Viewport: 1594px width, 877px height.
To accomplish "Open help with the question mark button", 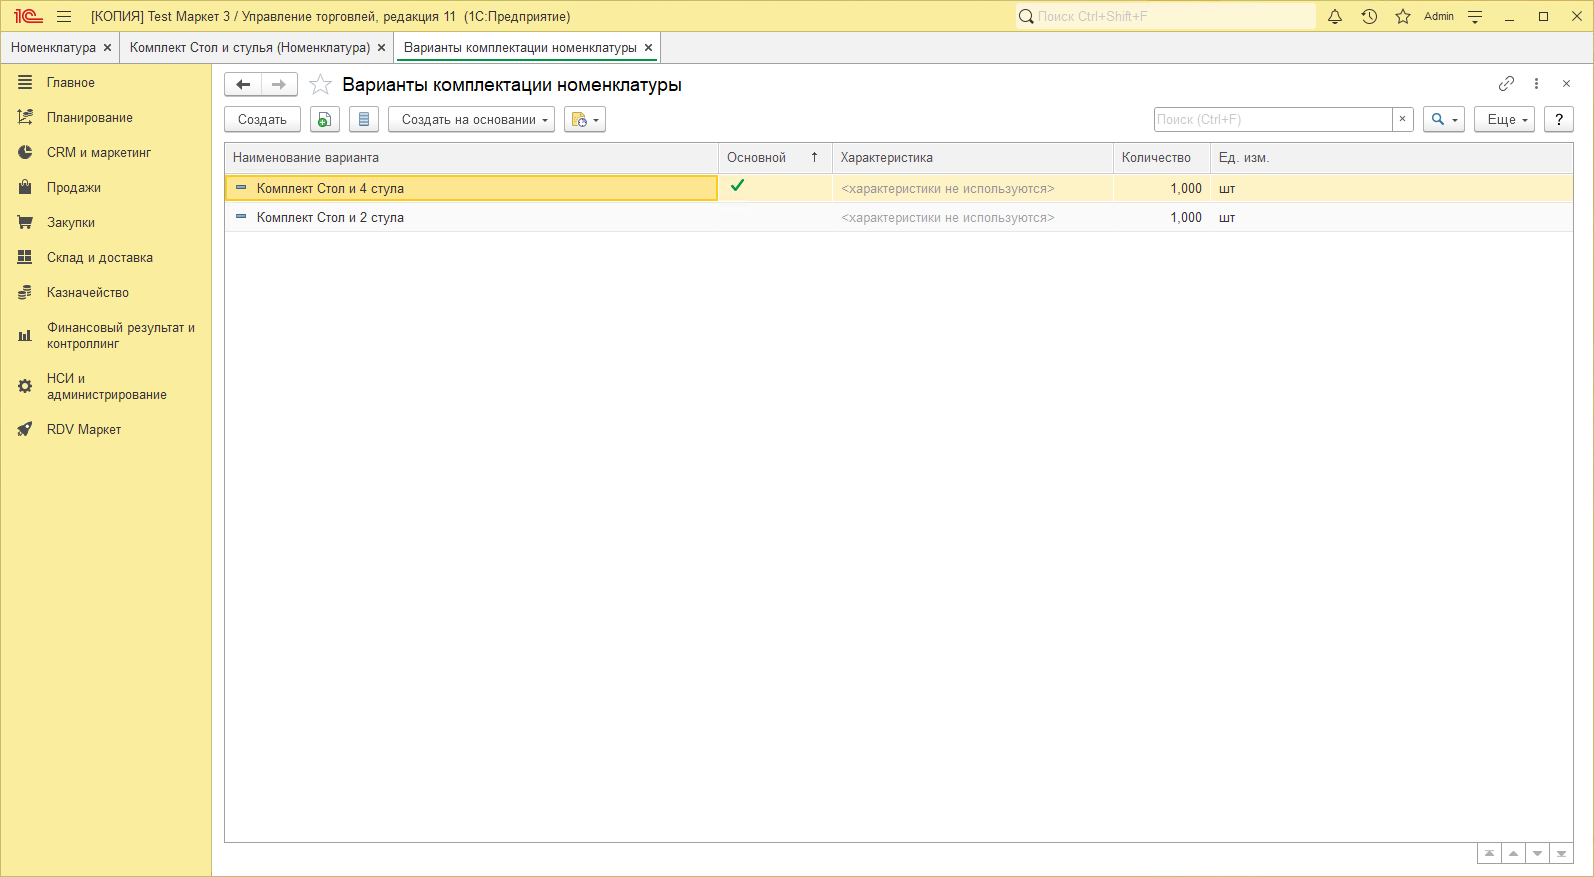I will [1558, 120].
